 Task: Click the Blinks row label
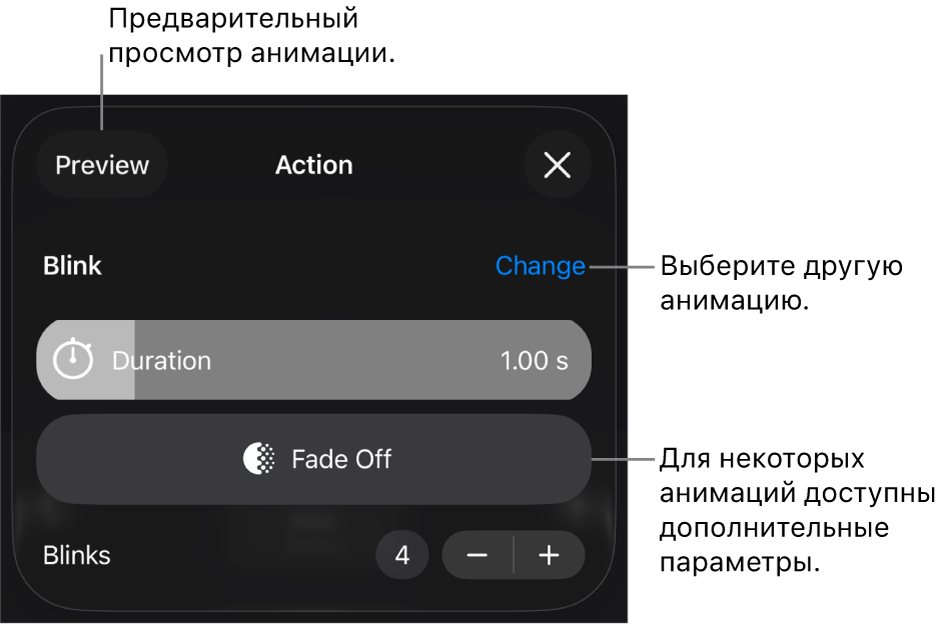pyautogui.click(x=77, y=555)
